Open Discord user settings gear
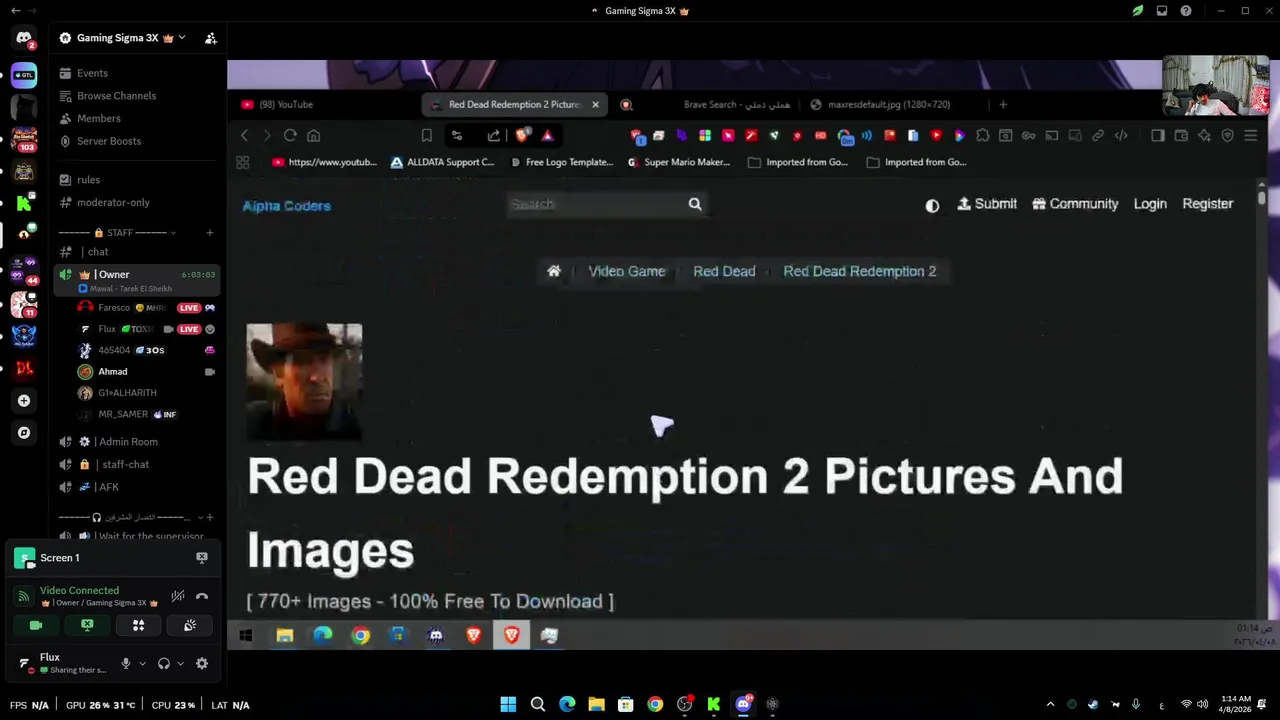The image size is (1280, 720). point(202,663)
